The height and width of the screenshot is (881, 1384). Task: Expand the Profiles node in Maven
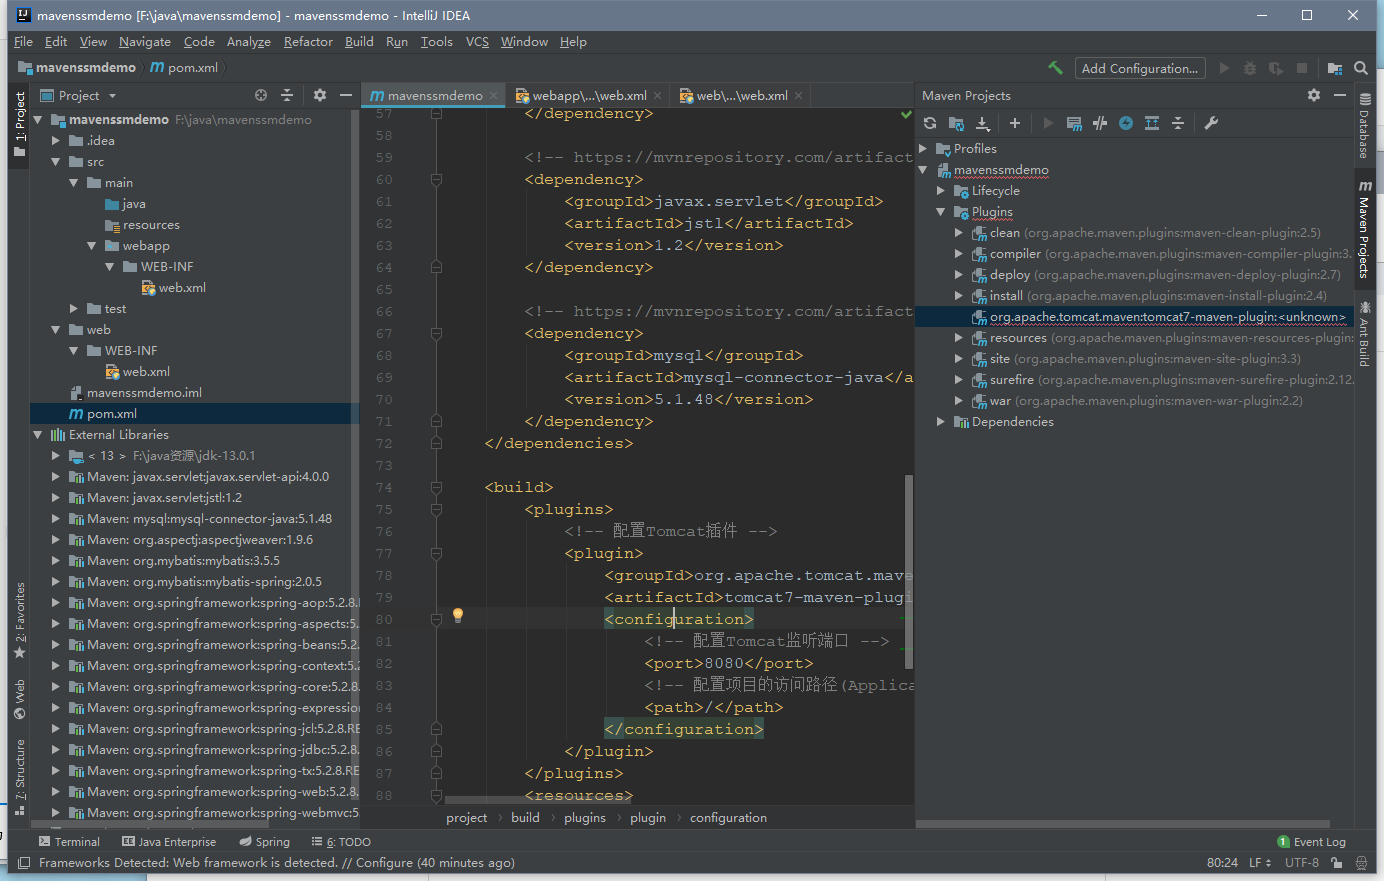pos(923,149)
